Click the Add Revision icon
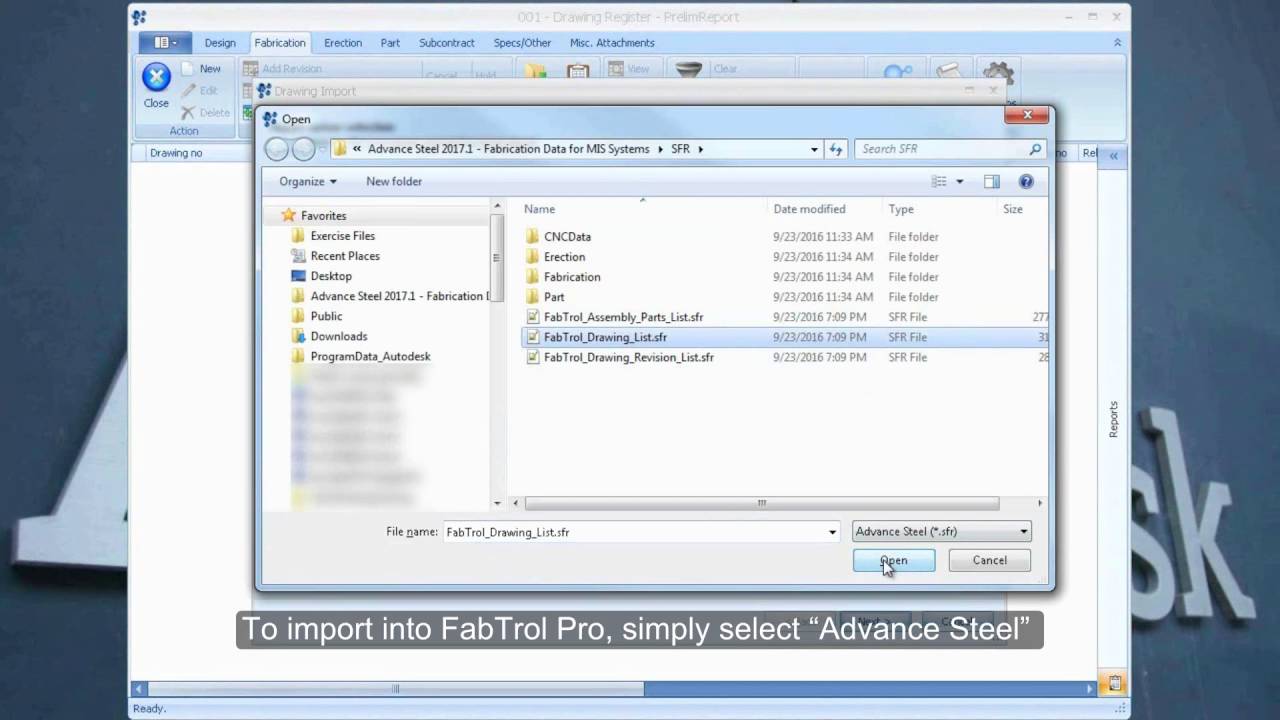 point(249,68)
